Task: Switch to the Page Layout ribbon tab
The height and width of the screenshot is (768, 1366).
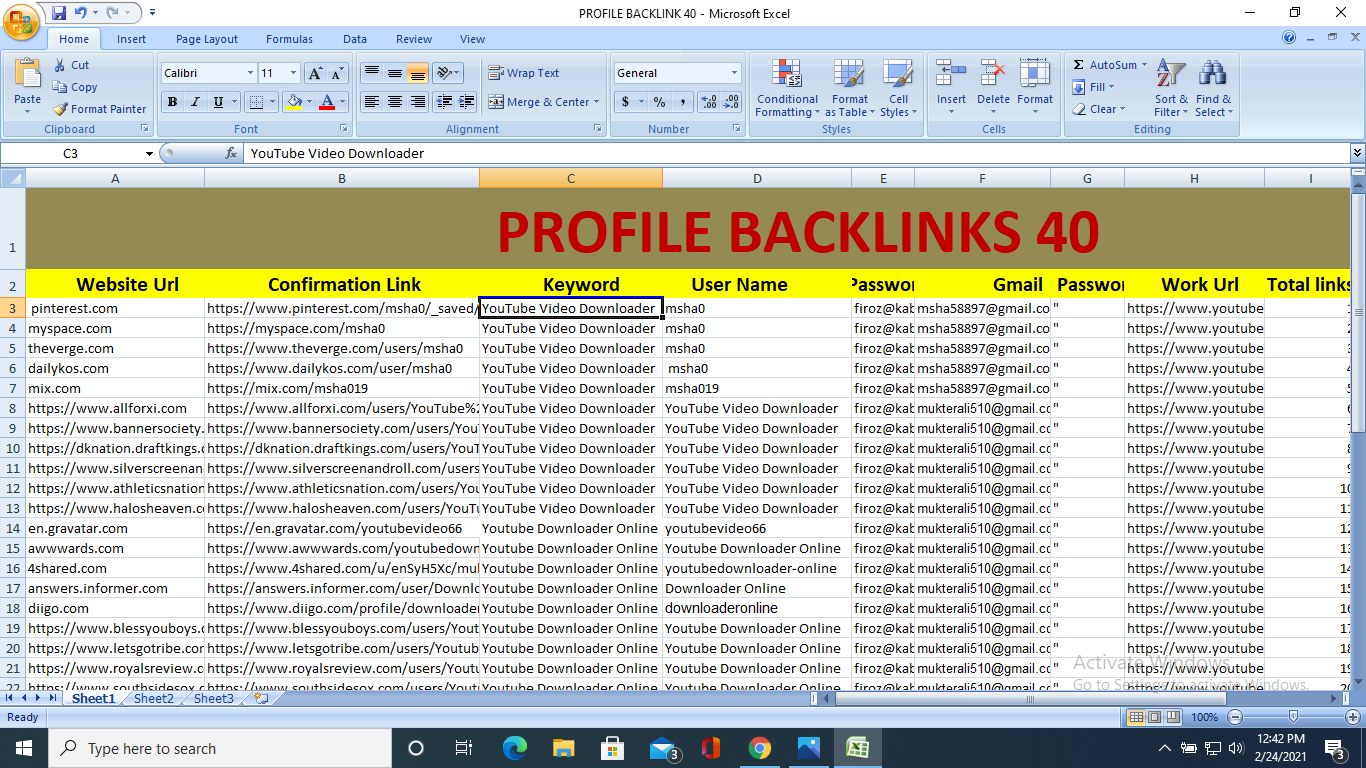Action: pos(207,39)
